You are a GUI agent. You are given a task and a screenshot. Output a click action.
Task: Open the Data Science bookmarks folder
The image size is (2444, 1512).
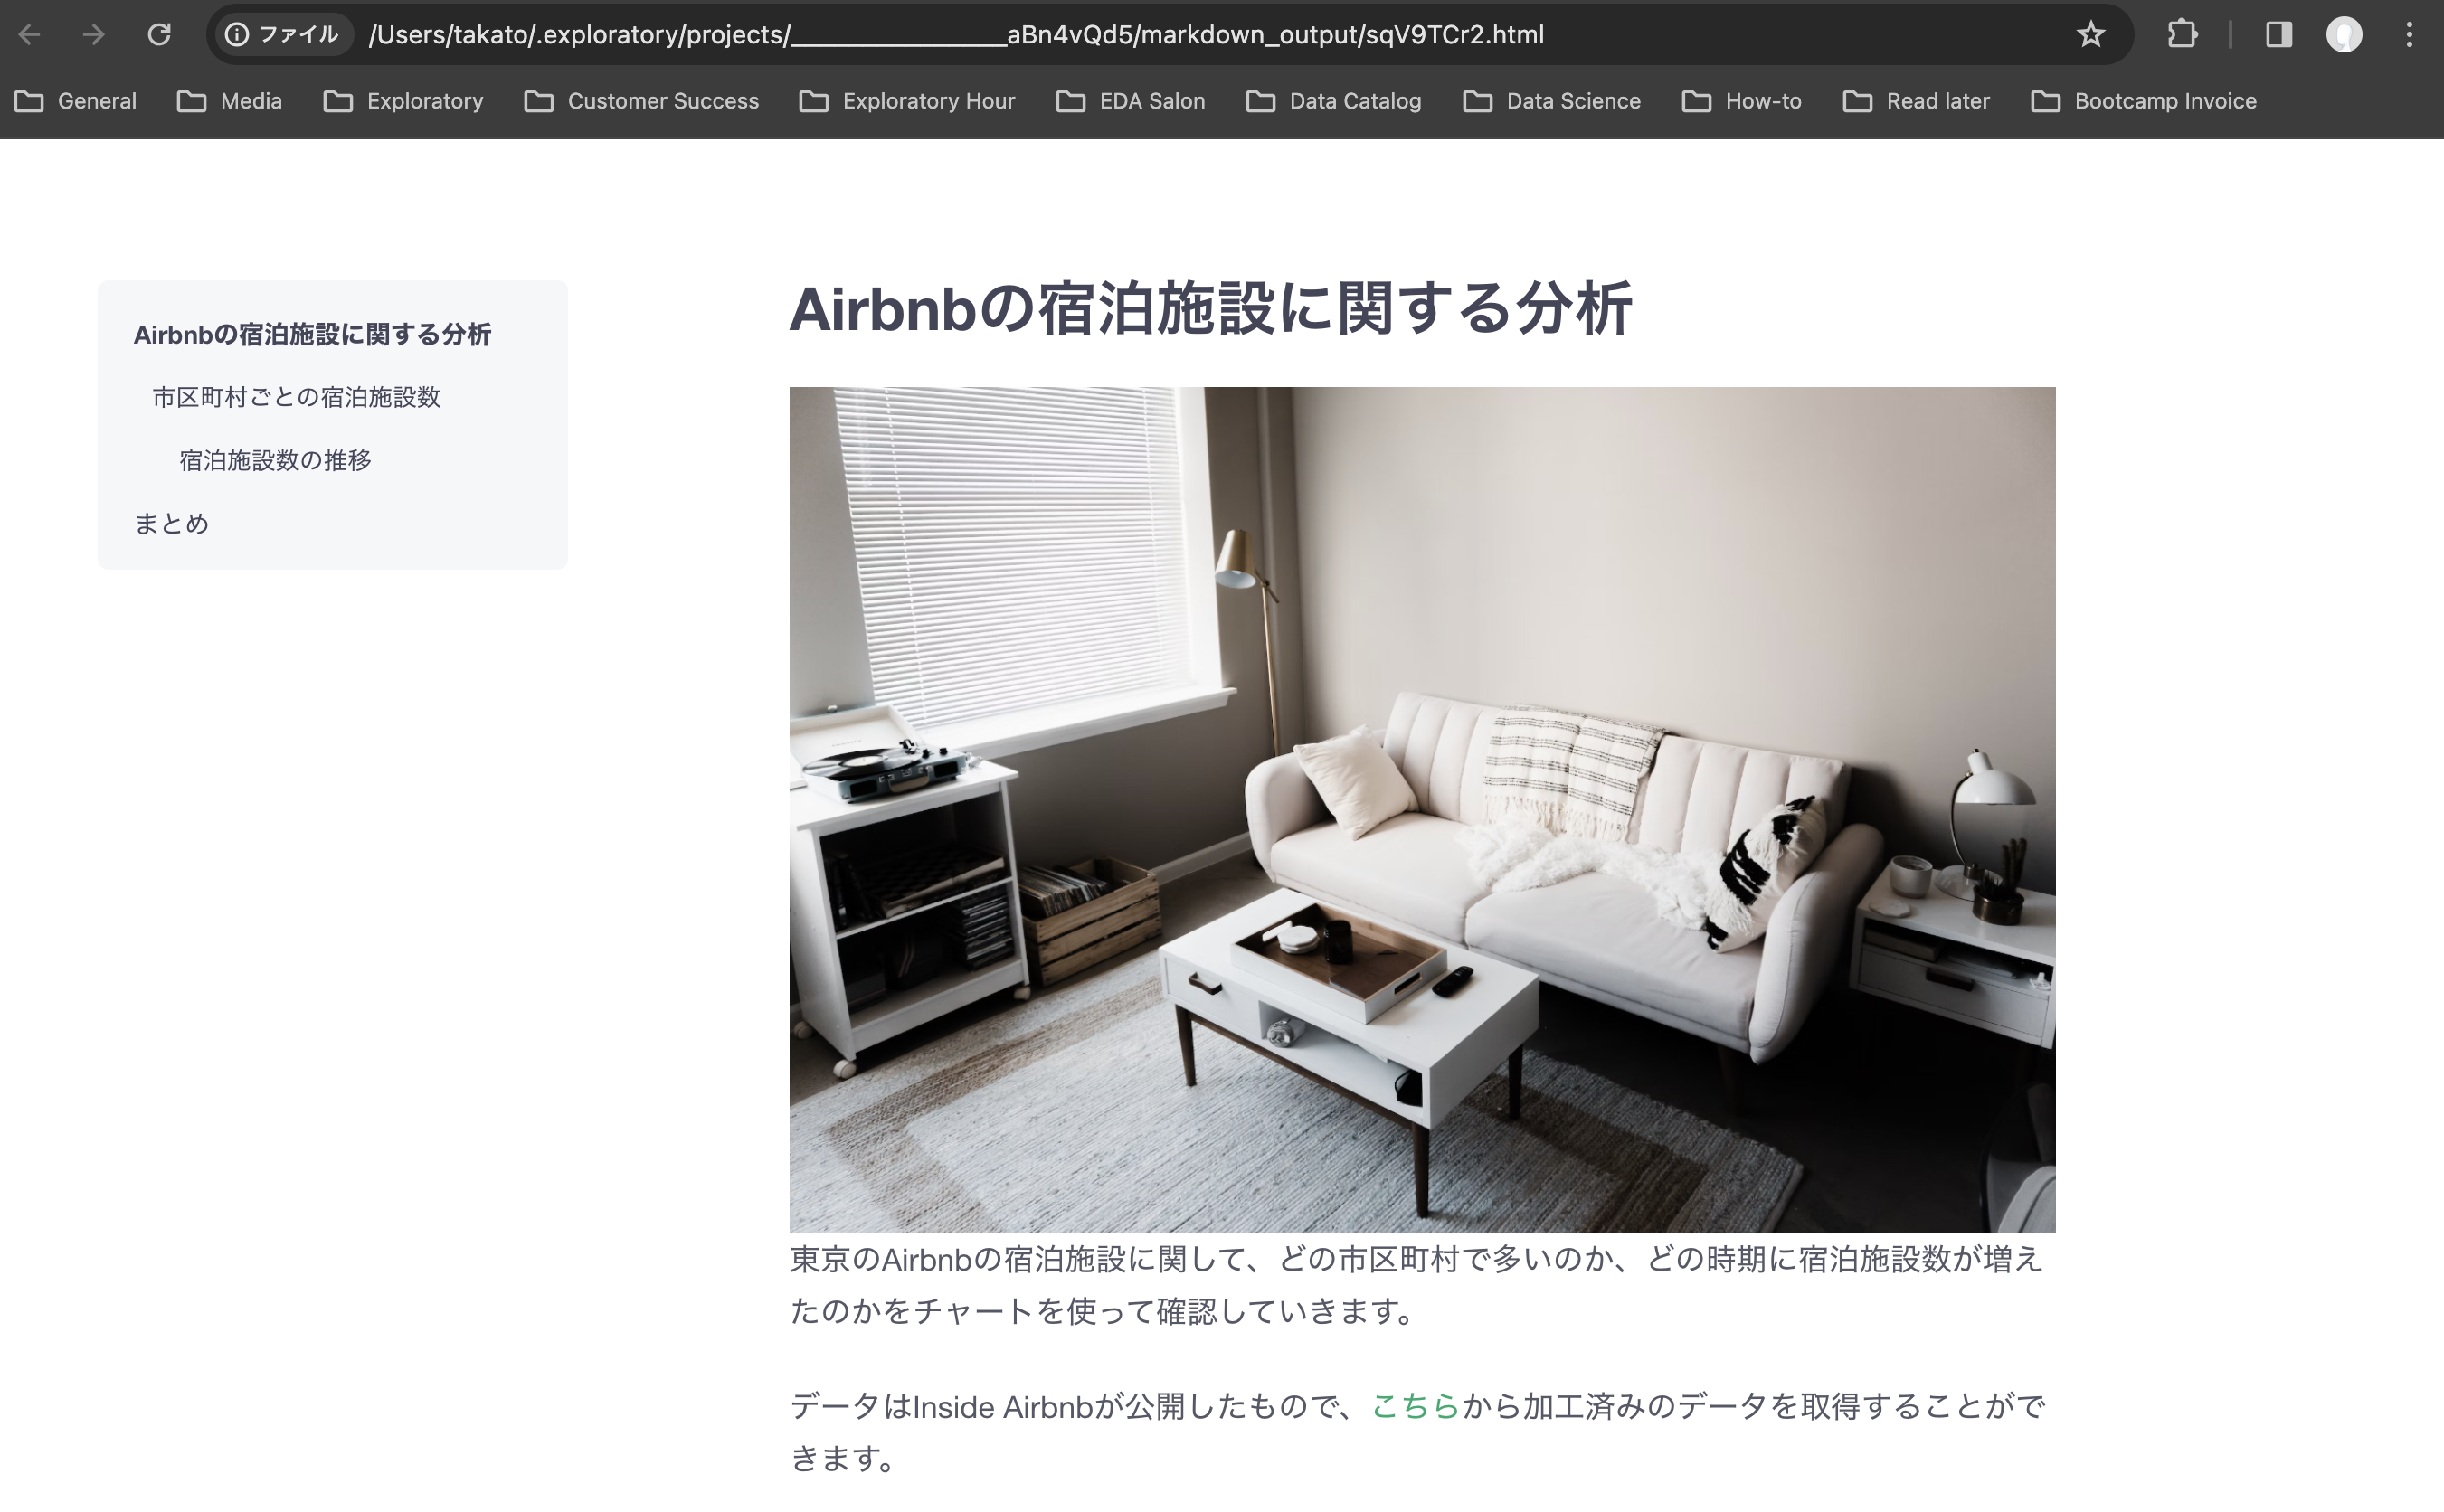click(1552, 101)
